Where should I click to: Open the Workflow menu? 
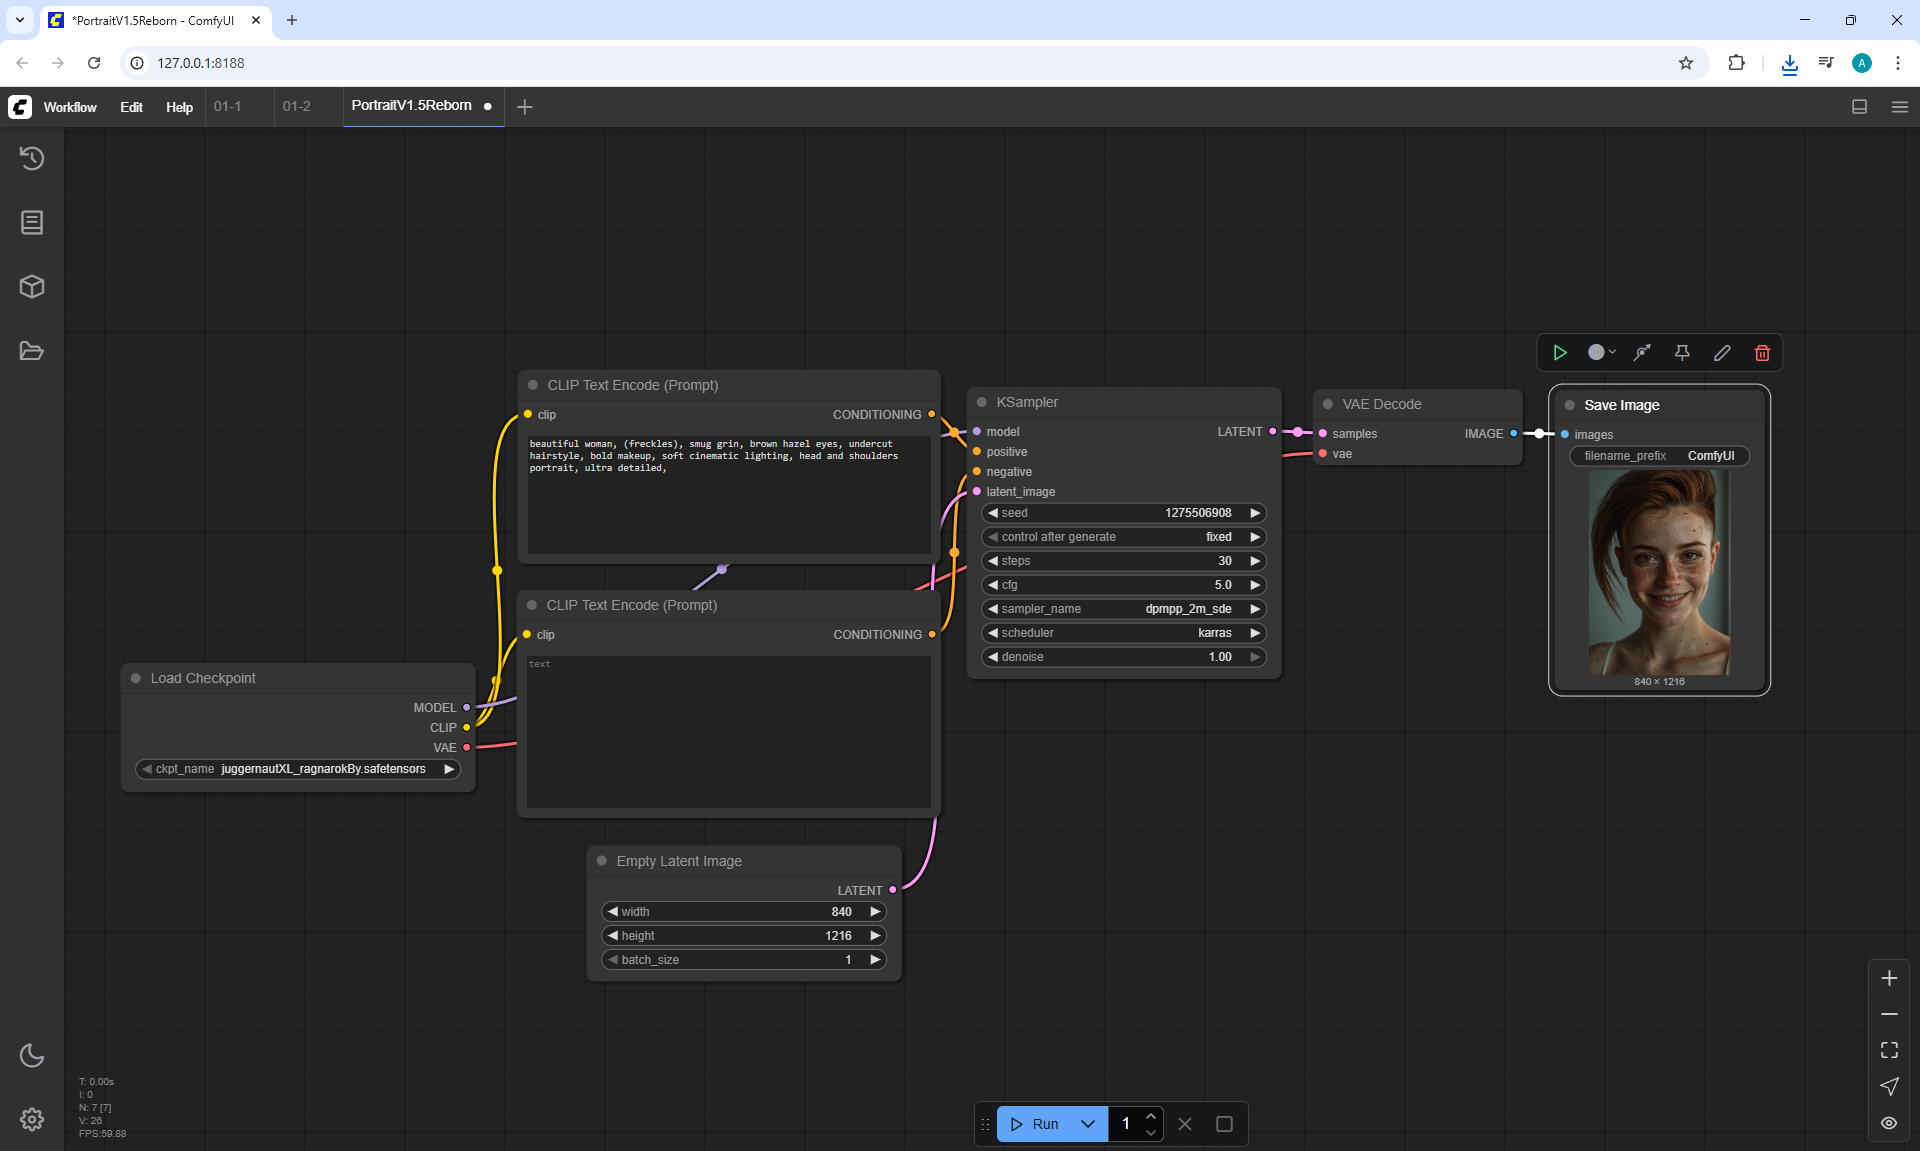tap(70, 107)
